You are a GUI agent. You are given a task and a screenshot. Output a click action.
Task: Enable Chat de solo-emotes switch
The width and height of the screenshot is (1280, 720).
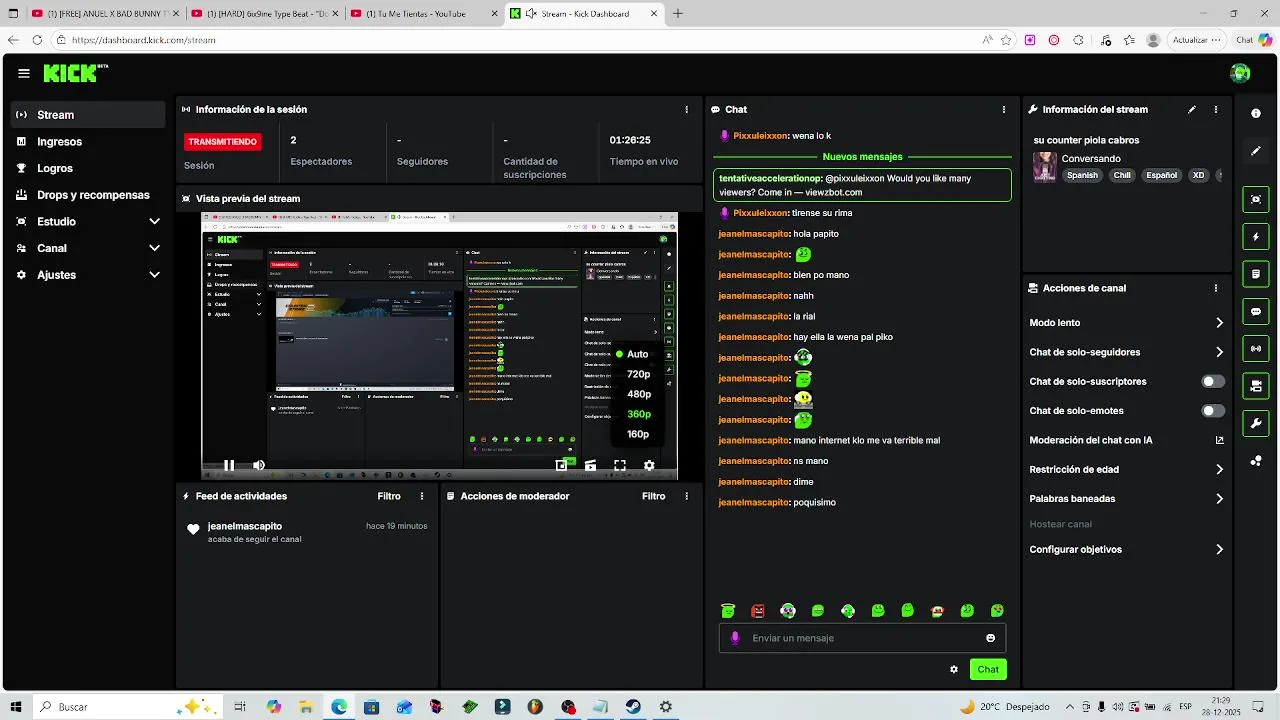(1213, 411)
